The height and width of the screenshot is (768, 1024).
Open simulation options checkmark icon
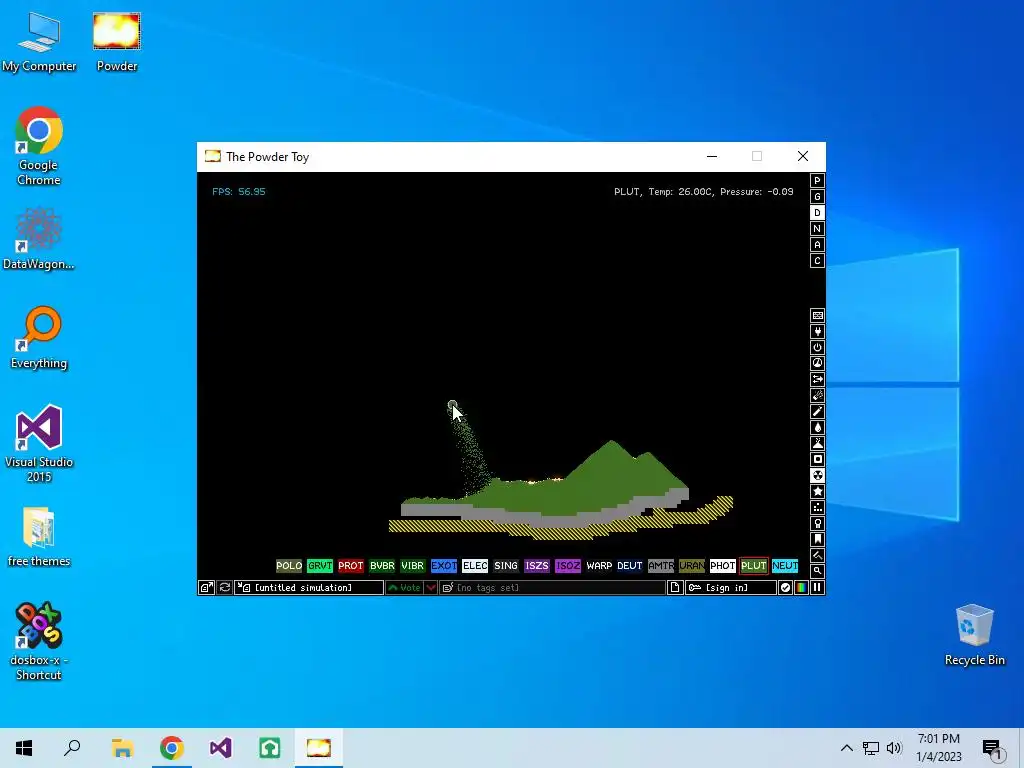click(785, 588)
